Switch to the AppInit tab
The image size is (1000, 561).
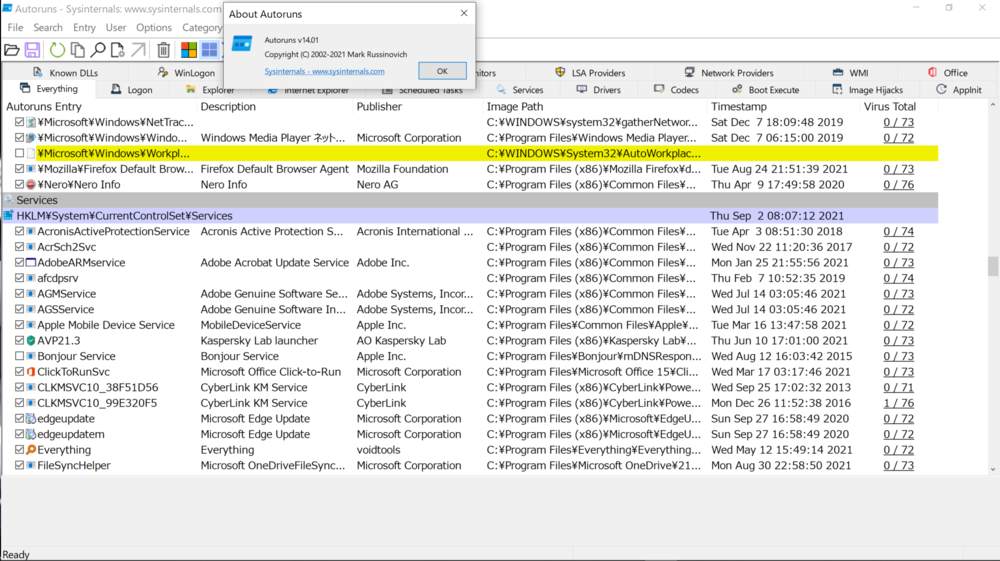tap(959, 90)
